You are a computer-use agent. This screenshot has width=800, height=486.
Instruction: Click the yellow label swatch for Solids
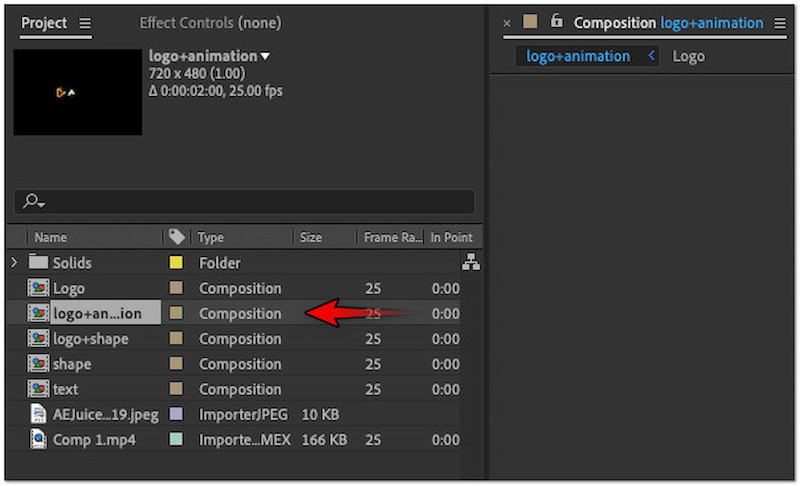pyautogui.click(x=176, y=263)
